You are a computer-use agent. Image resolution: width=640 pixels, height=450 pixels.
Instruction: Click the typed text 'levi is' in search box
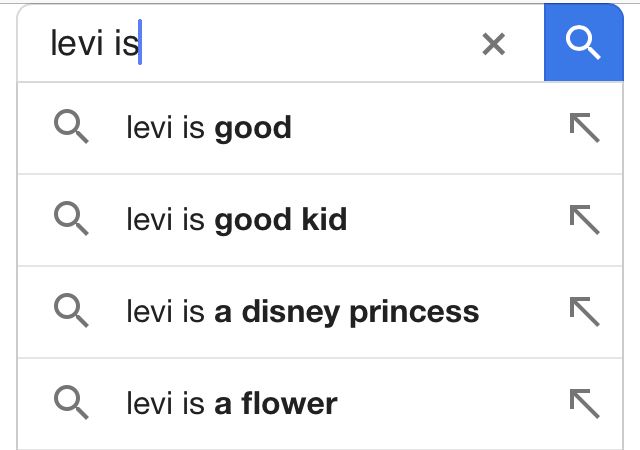point(94,44)
